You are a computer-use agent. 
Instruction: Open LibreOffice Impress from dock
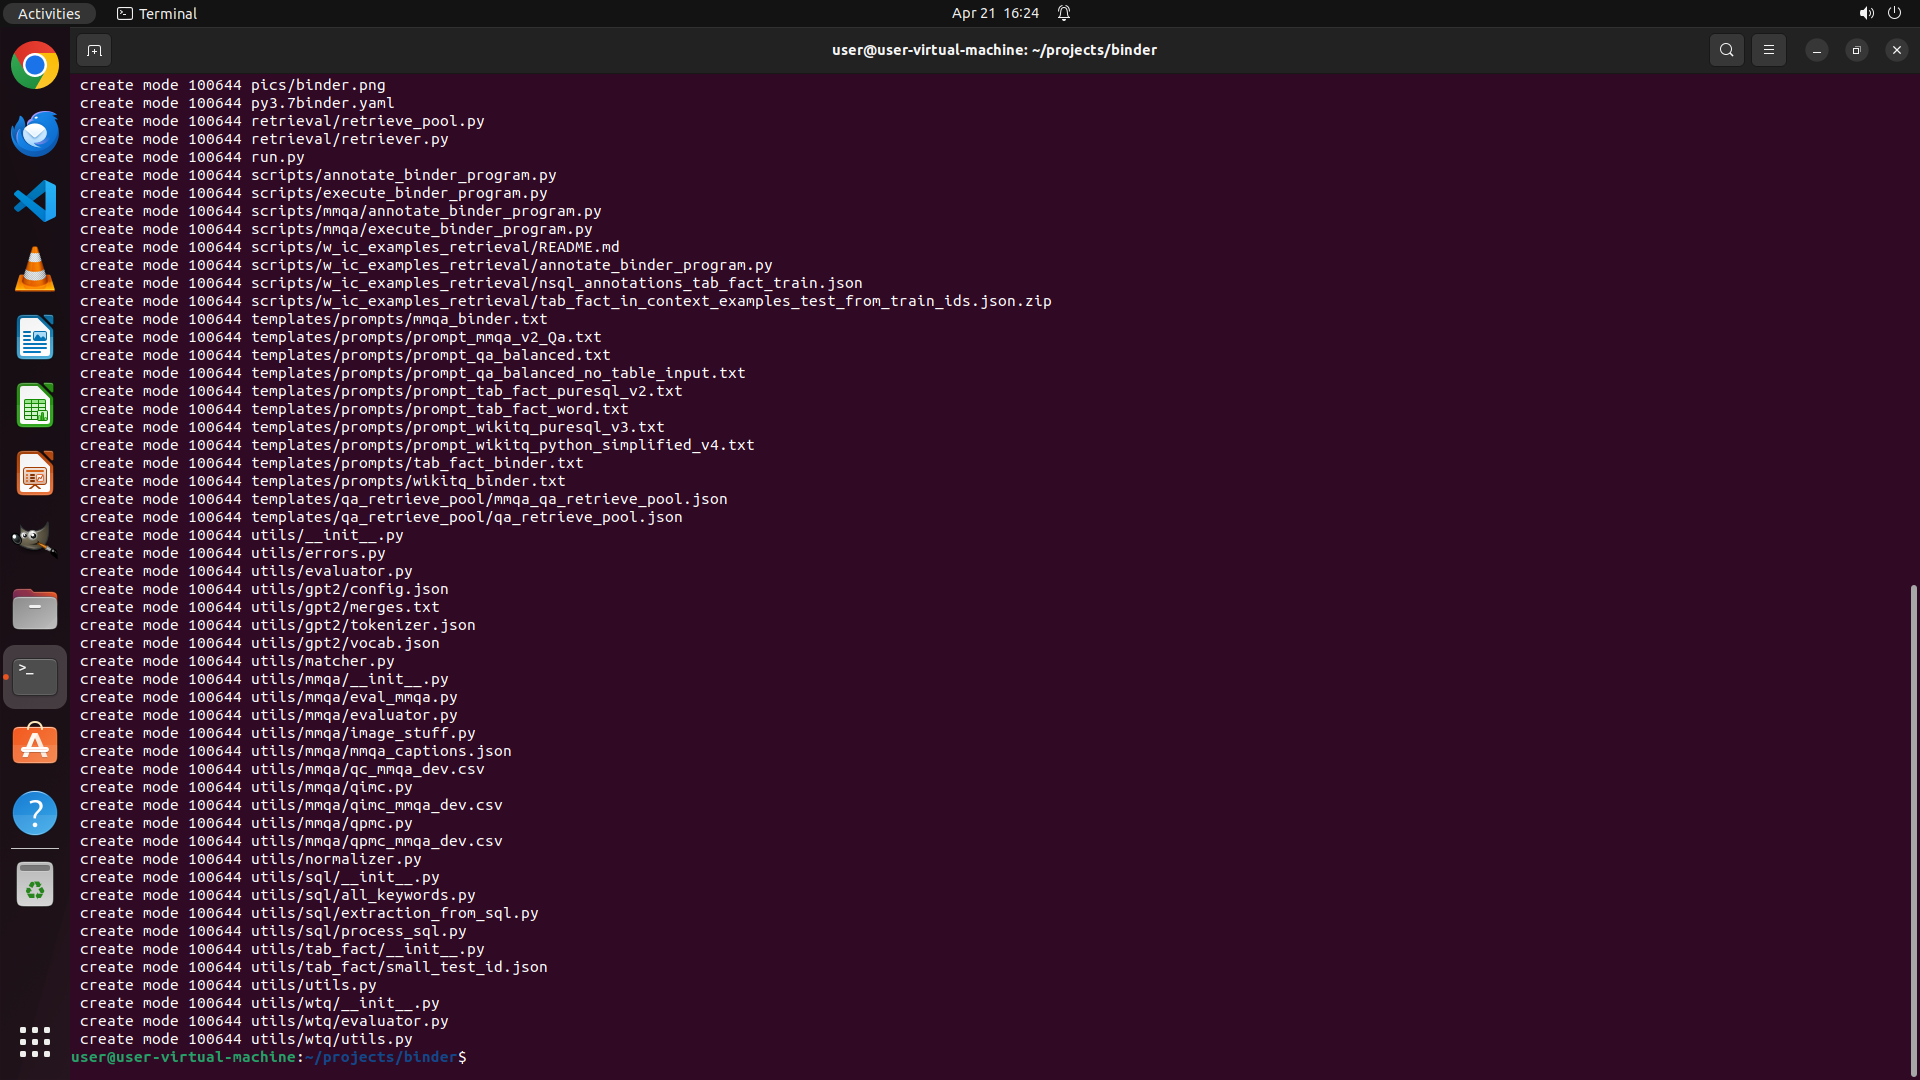pos(35,473)
